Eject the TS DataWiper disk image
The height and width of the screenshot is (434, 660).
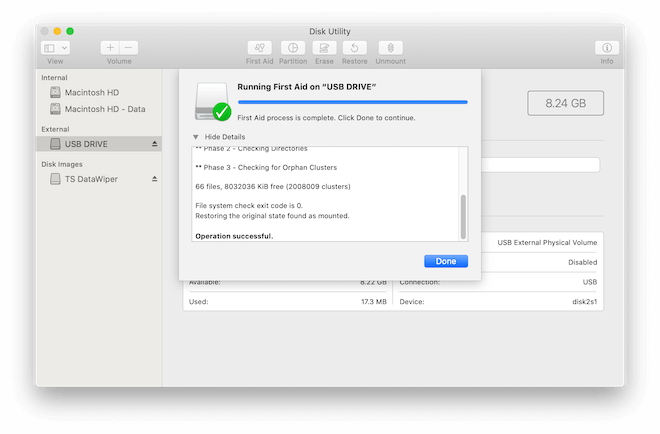click(x=154, y=179)
